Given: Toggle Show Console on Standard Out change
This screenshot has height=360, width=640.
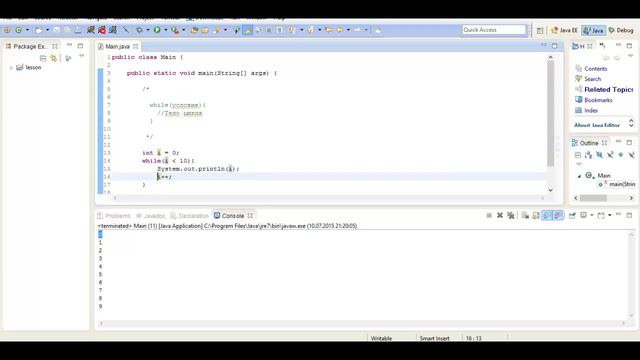Looking at the screenshot, I should coord(547,216).
